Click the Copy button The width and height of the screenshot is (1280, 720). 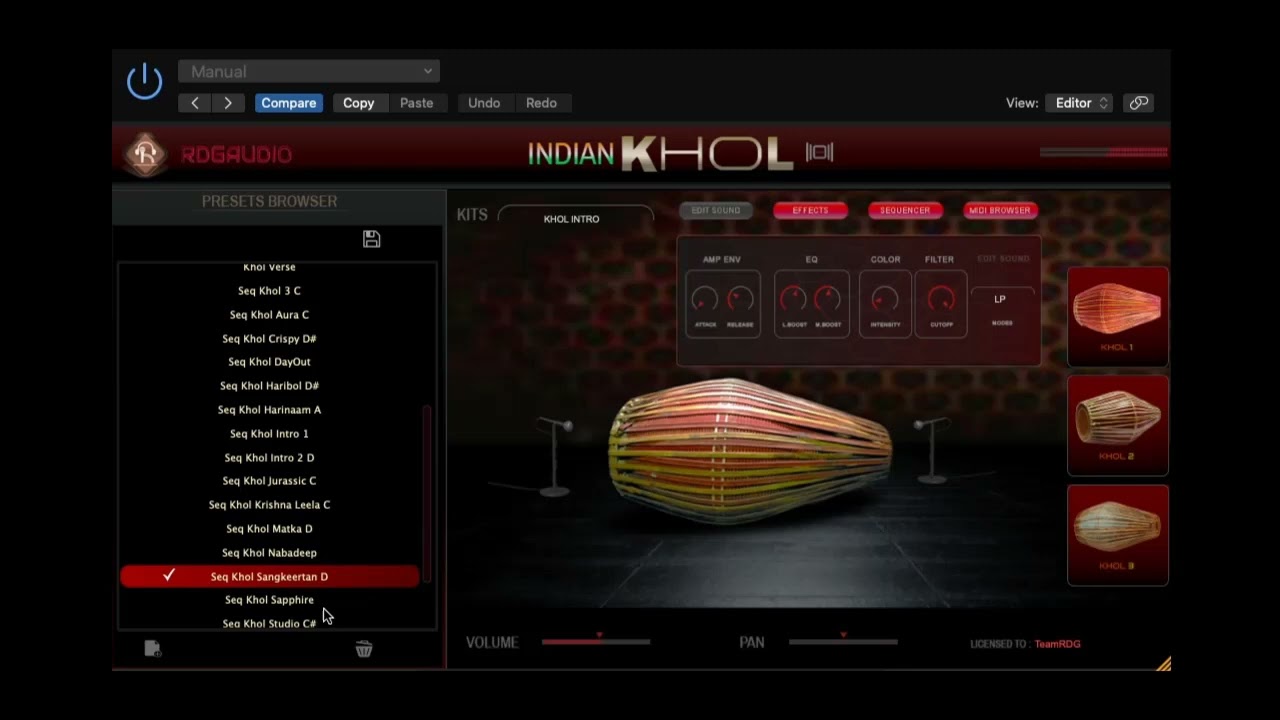pyautogui.click(x=358, y=103)
